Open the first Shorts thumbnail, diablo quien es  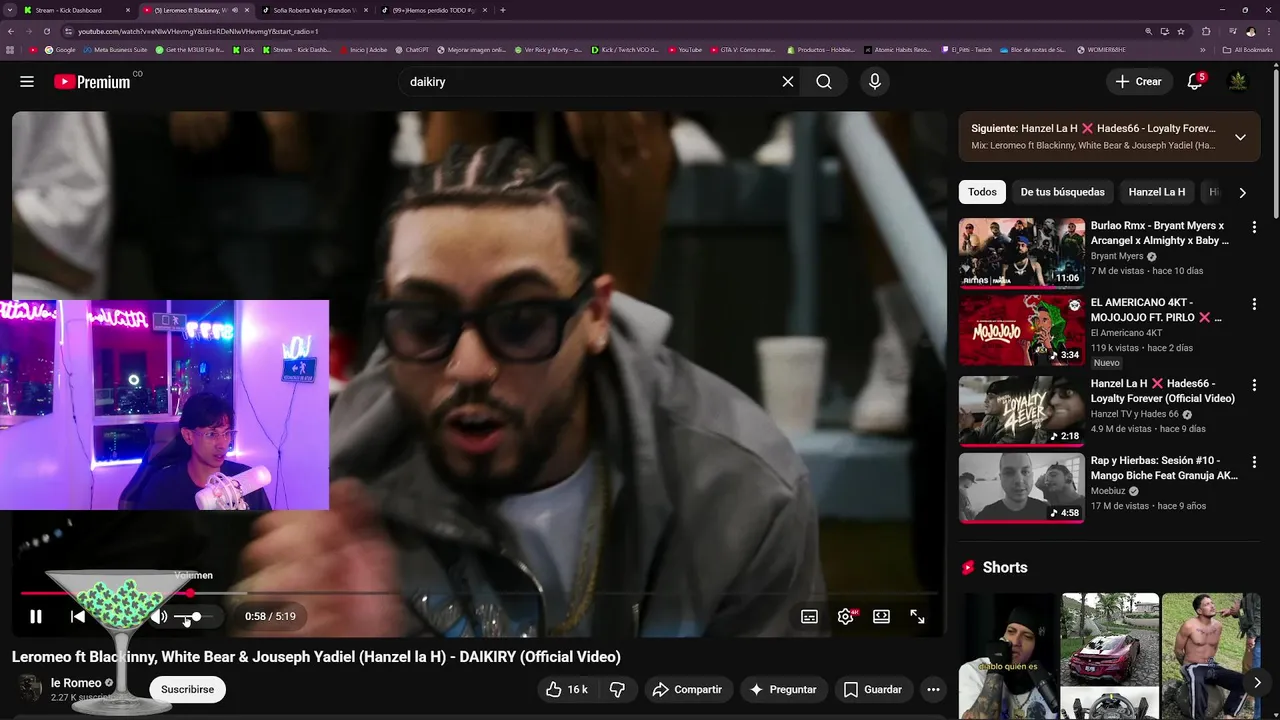click(1007, 656)
